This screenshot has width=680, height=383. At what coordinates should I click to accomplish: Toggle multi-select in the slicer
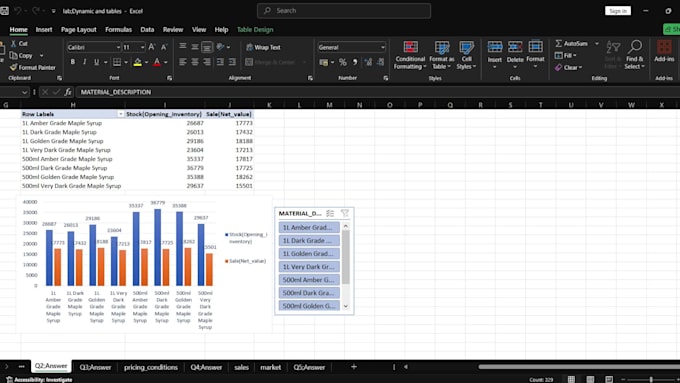click(x=330, y=213)
